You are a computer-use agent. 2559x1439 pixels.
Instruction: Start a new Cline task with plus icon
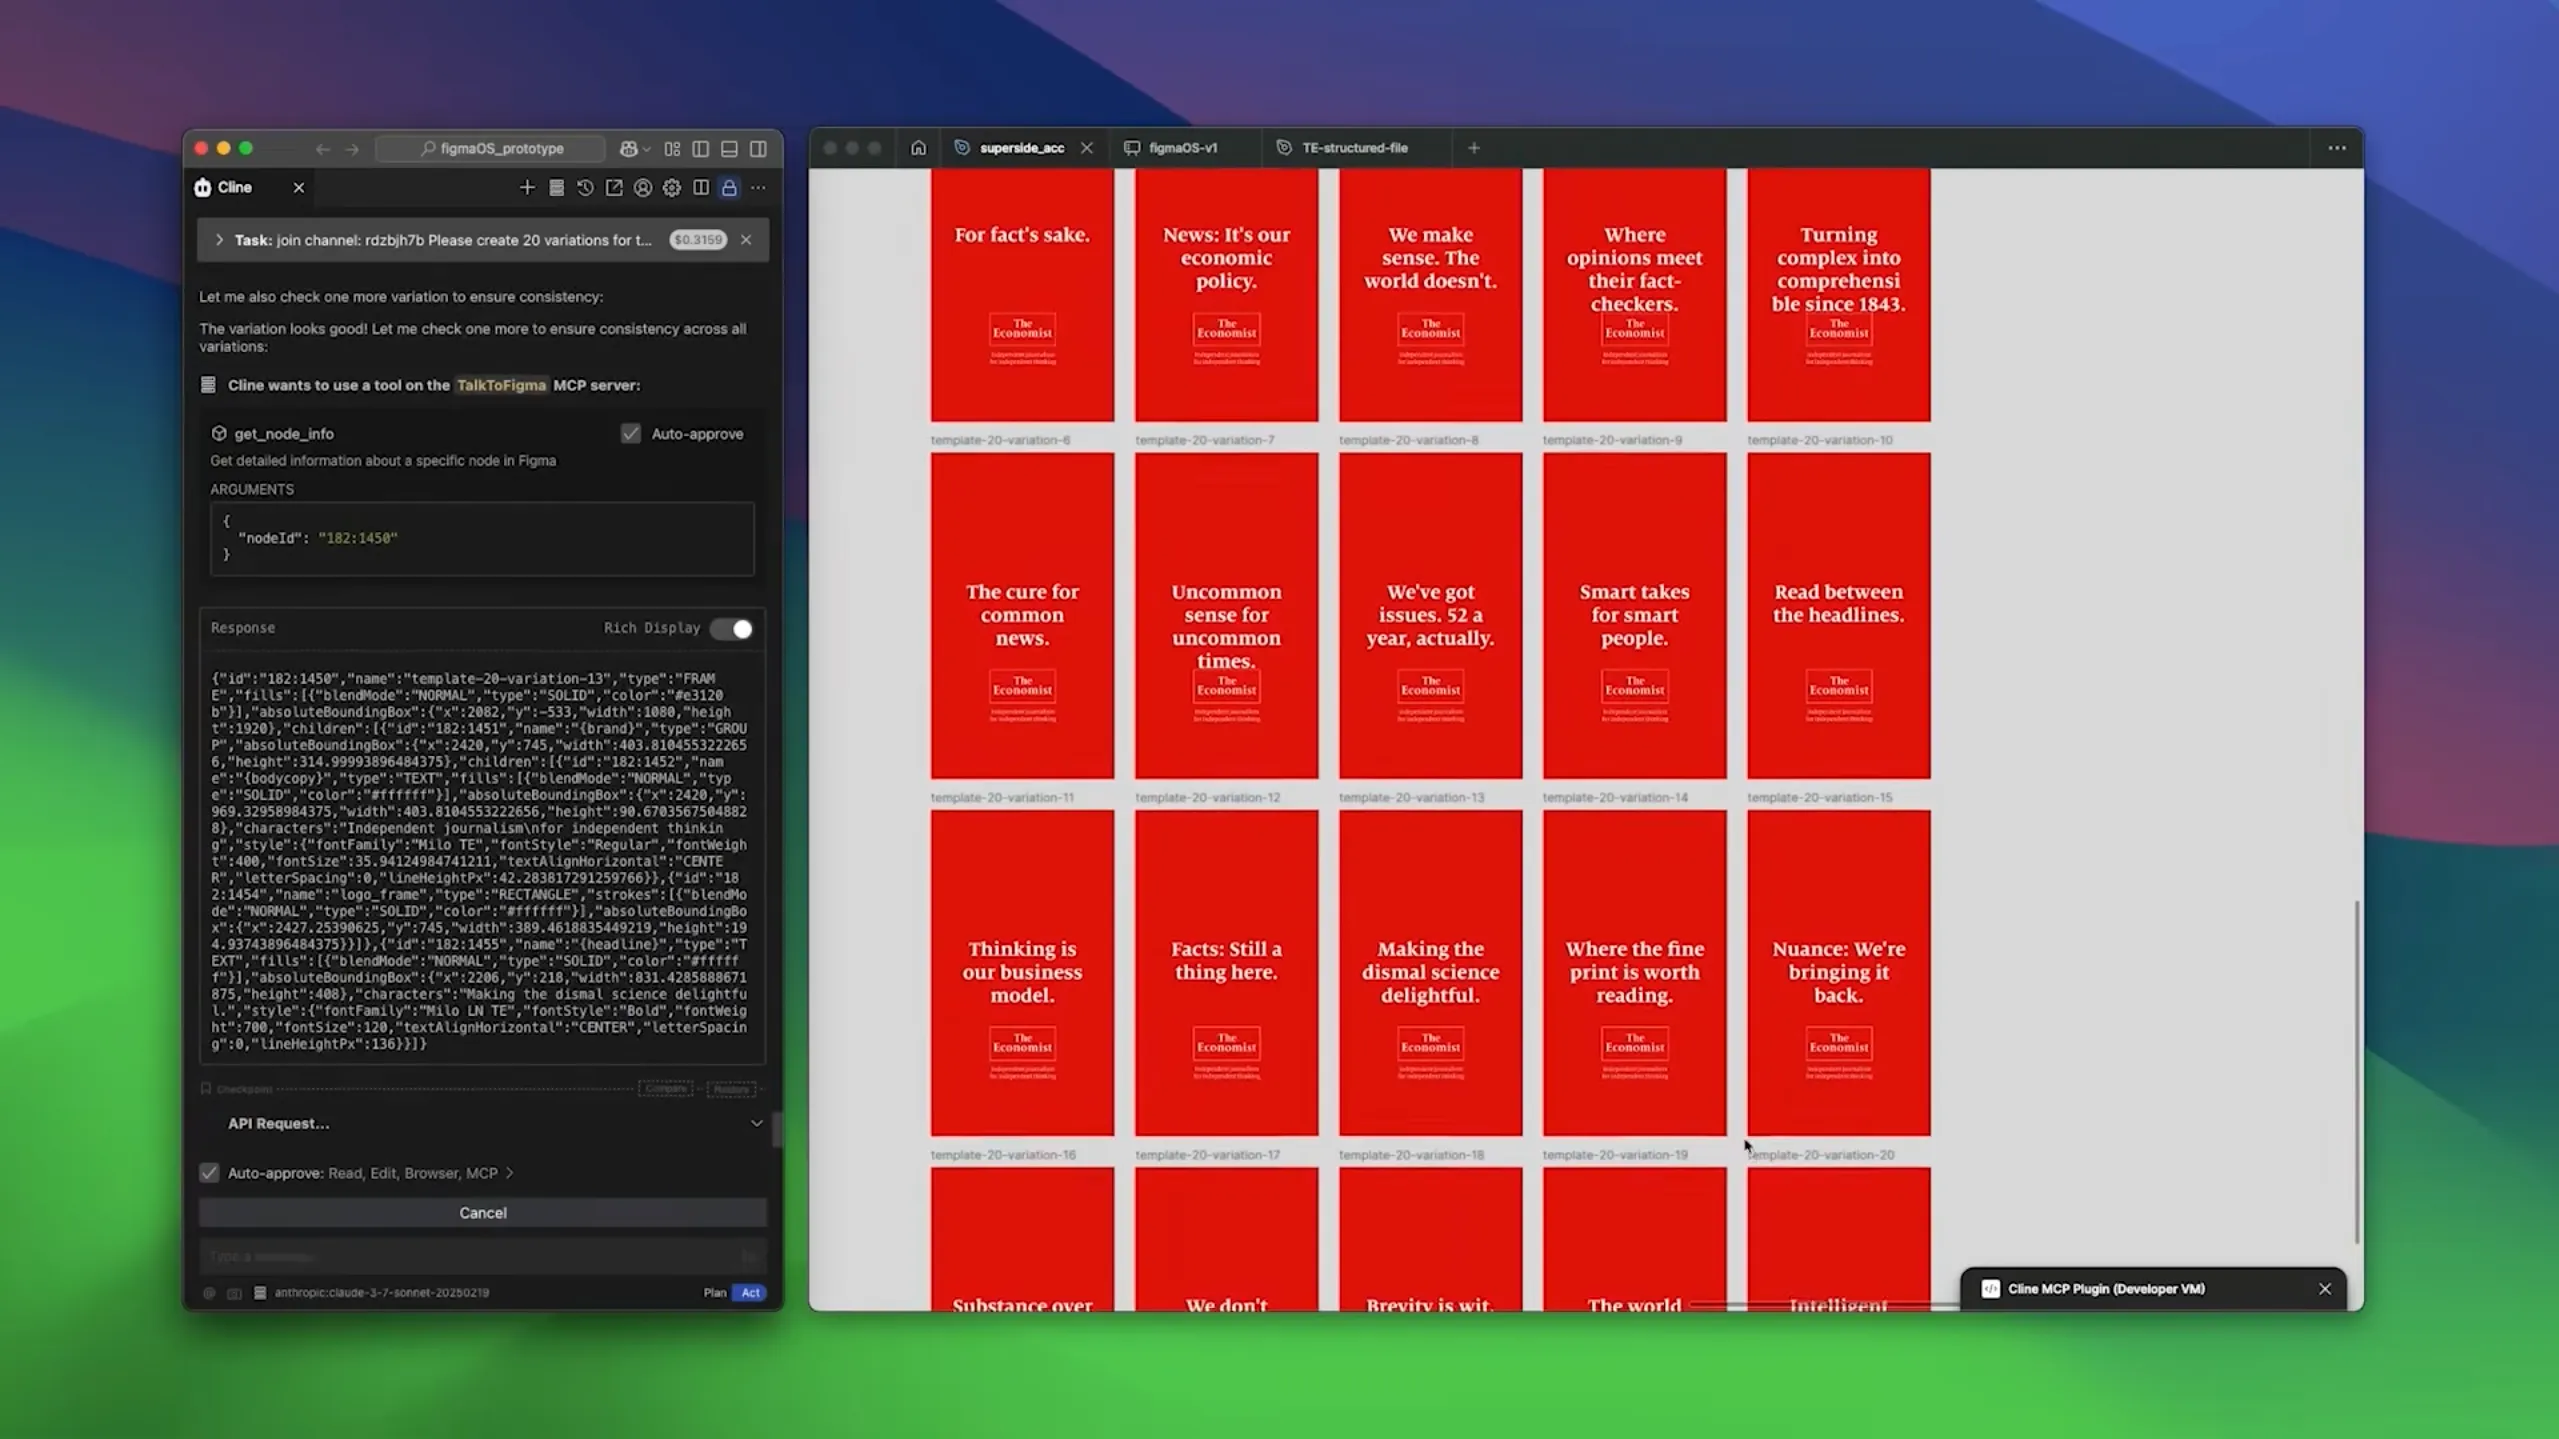pyautogui.click(x=527, y=187)
